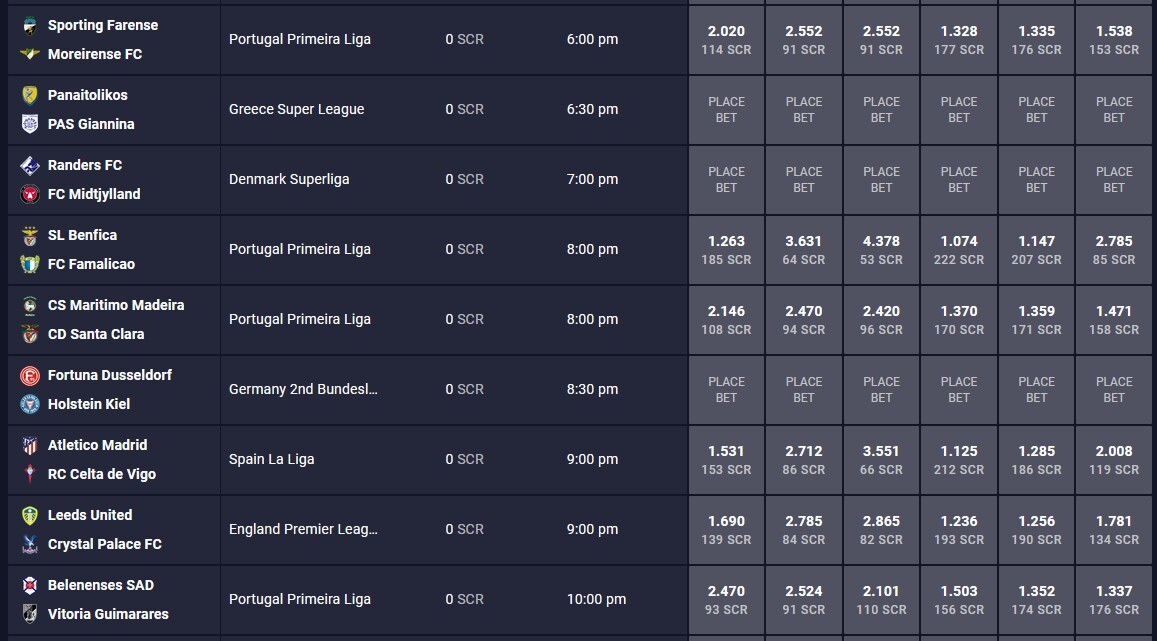The image size is (1157, 641).
Task: Click the Randers FC logo icon
Action: 30,165
